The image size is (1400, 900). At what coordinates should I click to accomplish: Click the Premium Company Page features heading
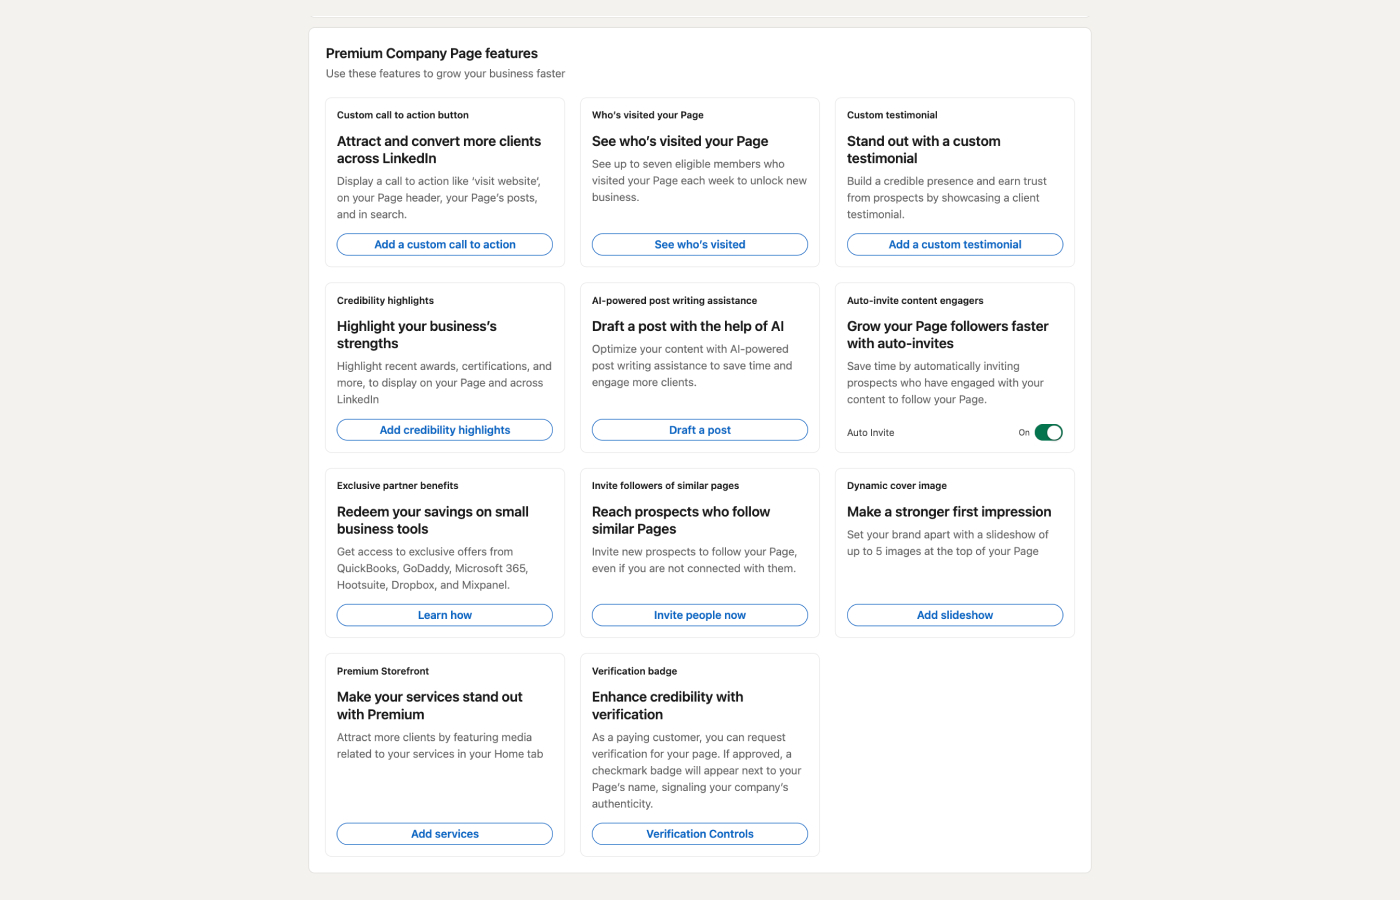click(431, 53)
